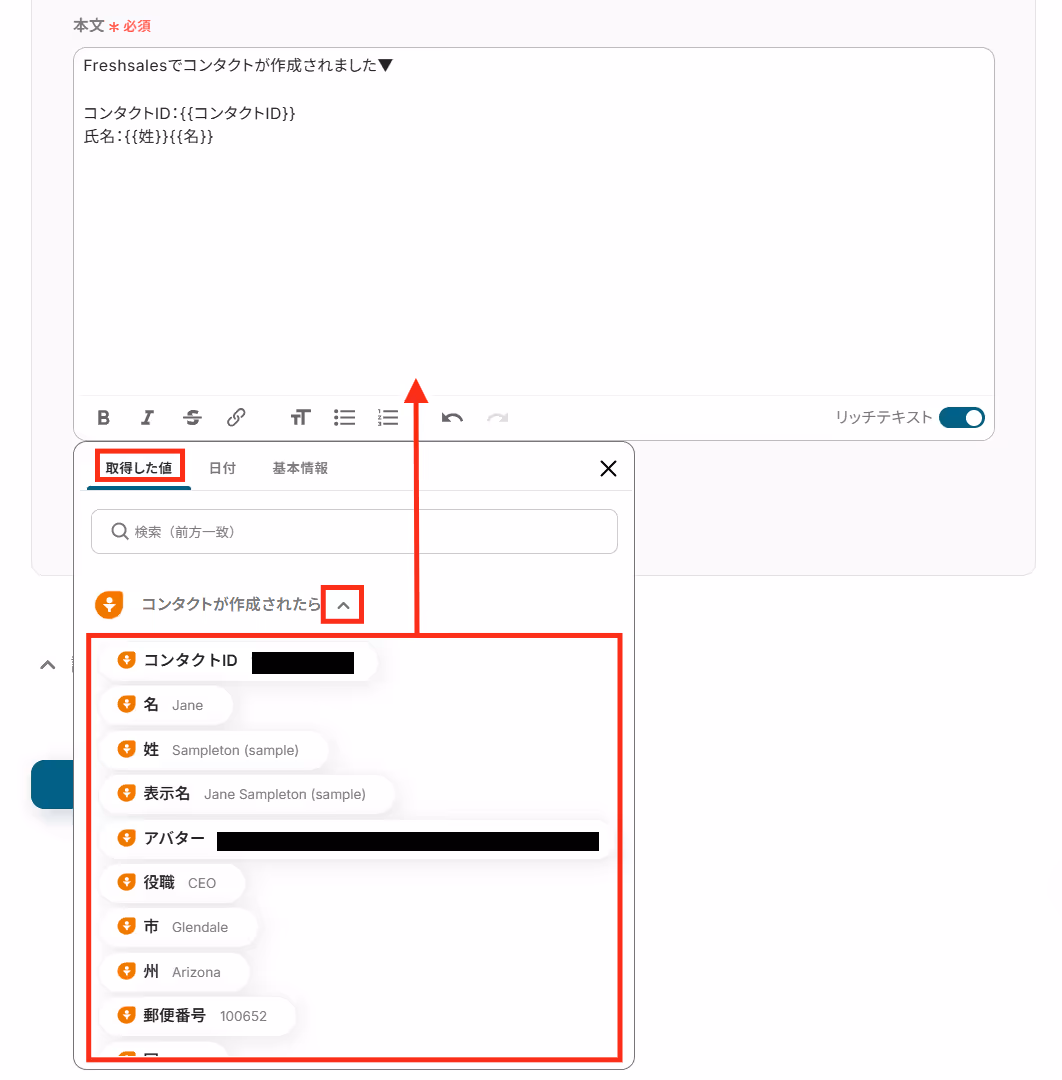The width and height of the screenshot is (1062, 1080).
Task: Insert the 郵便番号 100652 value
Action: (x=198, y=1016)
